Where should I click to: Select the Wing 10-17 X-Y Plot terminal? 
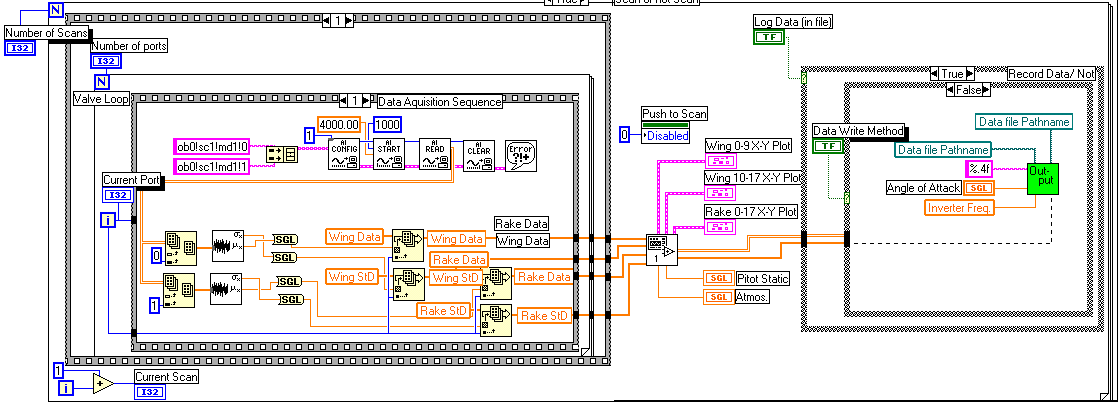pyautogui.click(x=721, y=192)
